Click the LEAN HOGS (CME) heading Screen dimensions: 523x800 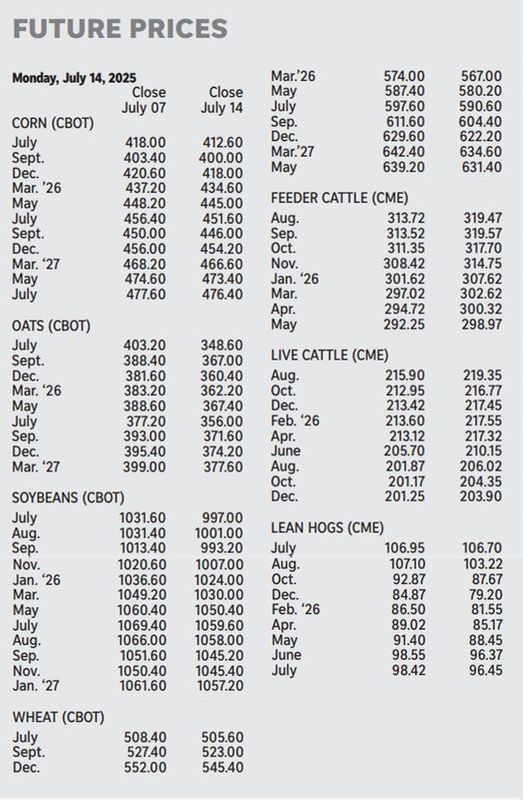[x=327, y=528]
